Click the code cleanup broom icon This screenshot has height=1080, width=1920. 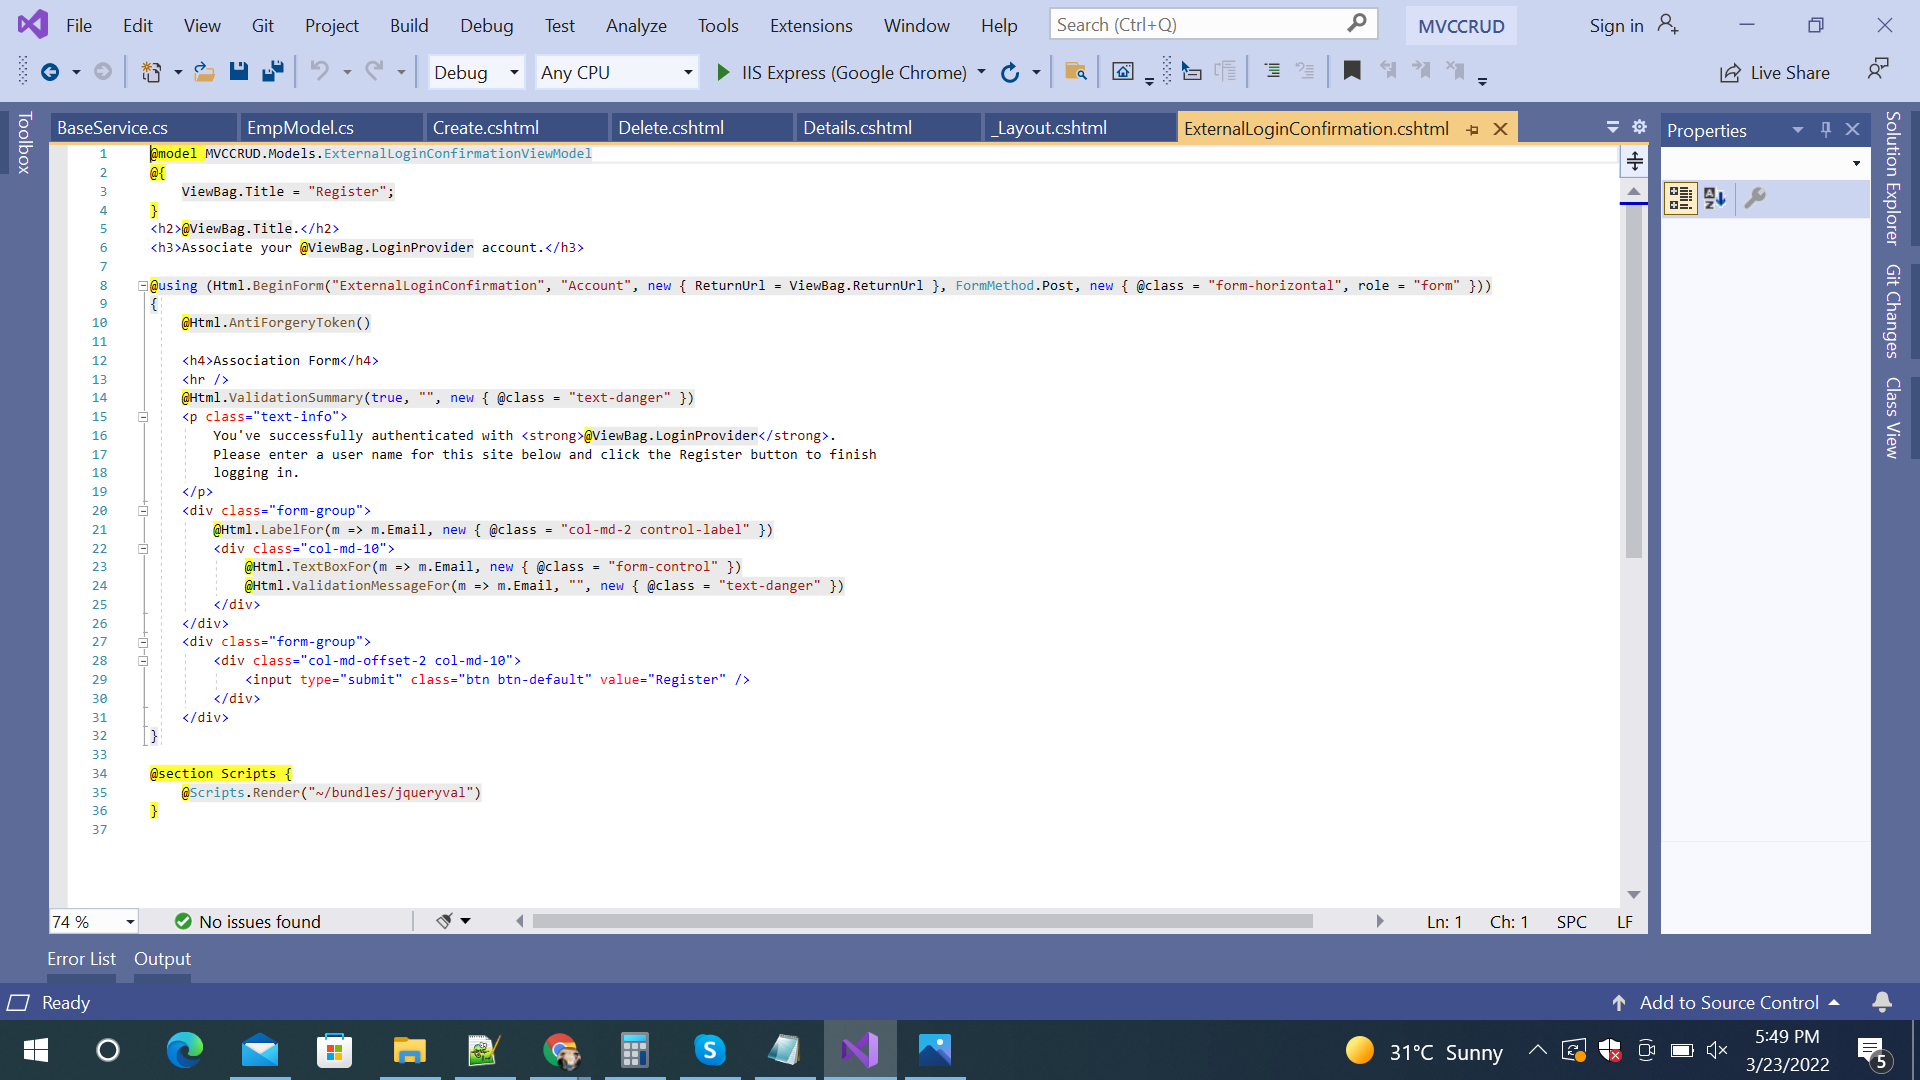coord(444,921)
